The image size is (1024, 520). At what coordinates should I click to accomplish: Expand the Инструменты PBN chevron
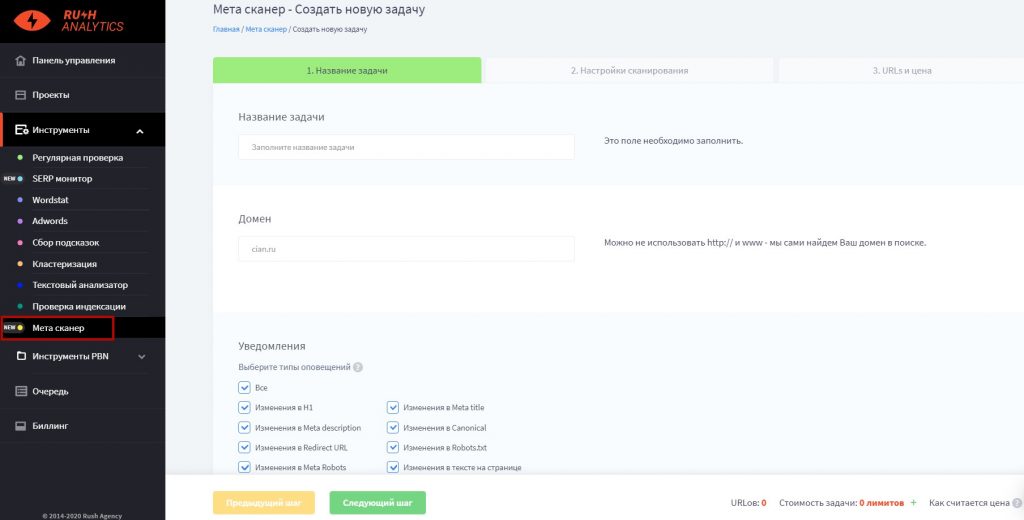point(142,356)
